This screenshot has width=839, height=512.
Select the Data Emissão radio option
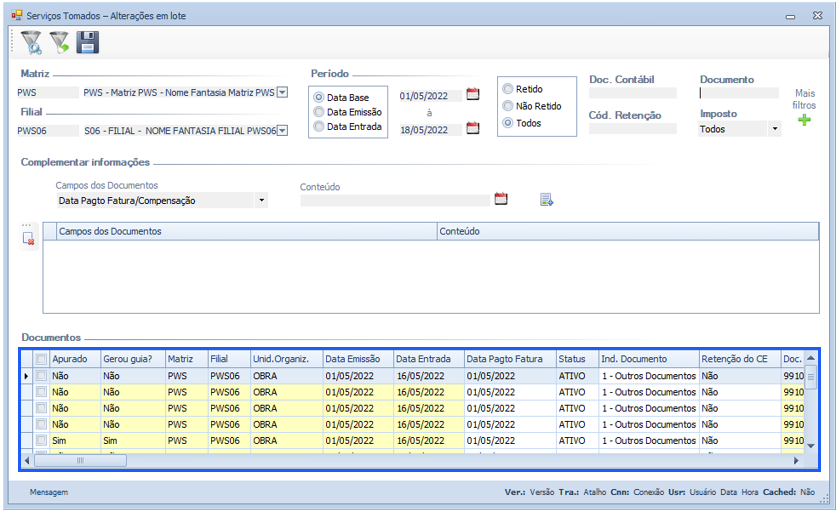pos(319,112)
